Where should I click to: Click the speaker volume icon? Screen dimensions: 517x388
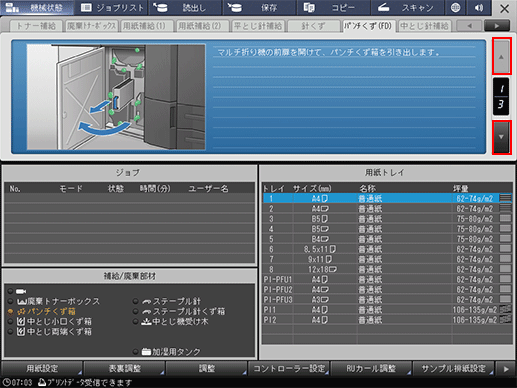coord(479,8)
